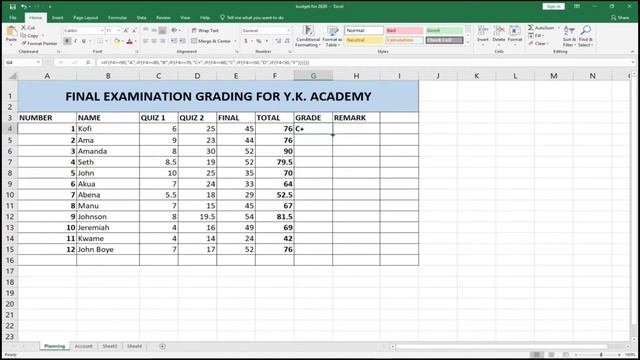Screen dimensions: 640x360
Task: Click in the formula bar
Action: [365, 62]
